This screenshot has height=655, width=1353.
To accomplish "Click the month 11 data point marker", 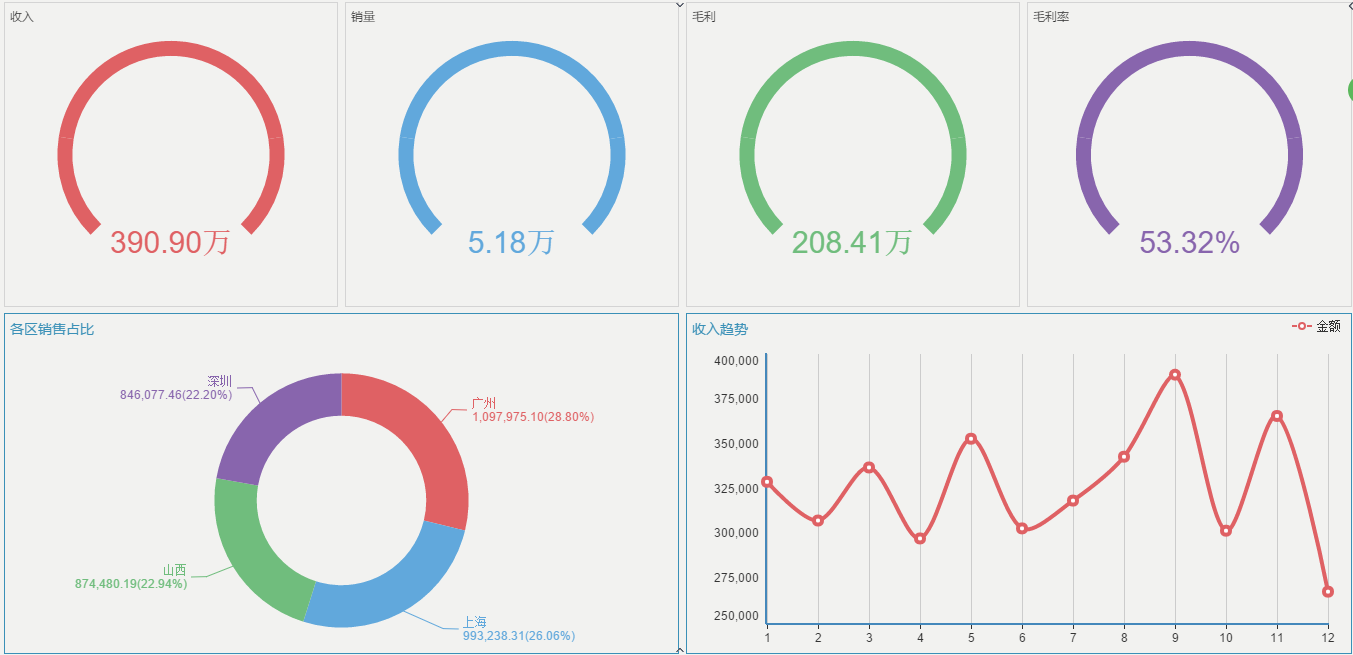I will click(x=1277, y=416).
